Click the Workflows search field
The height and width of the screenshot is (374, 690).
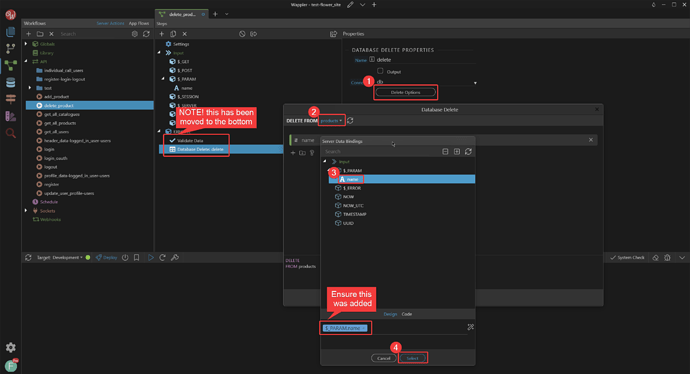coord(92,34)
